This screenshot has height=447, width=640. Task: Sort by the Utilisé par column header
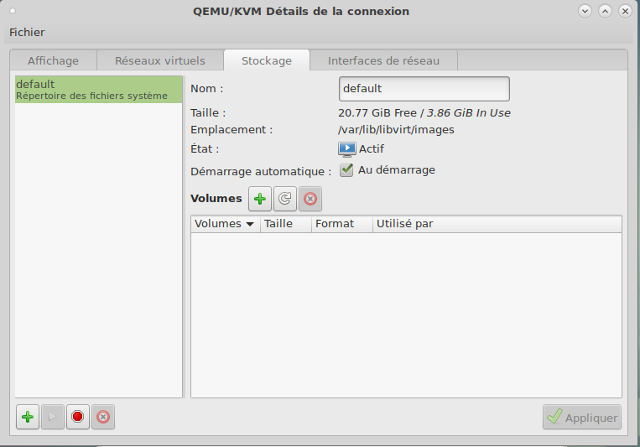click(x=497, y=224)
